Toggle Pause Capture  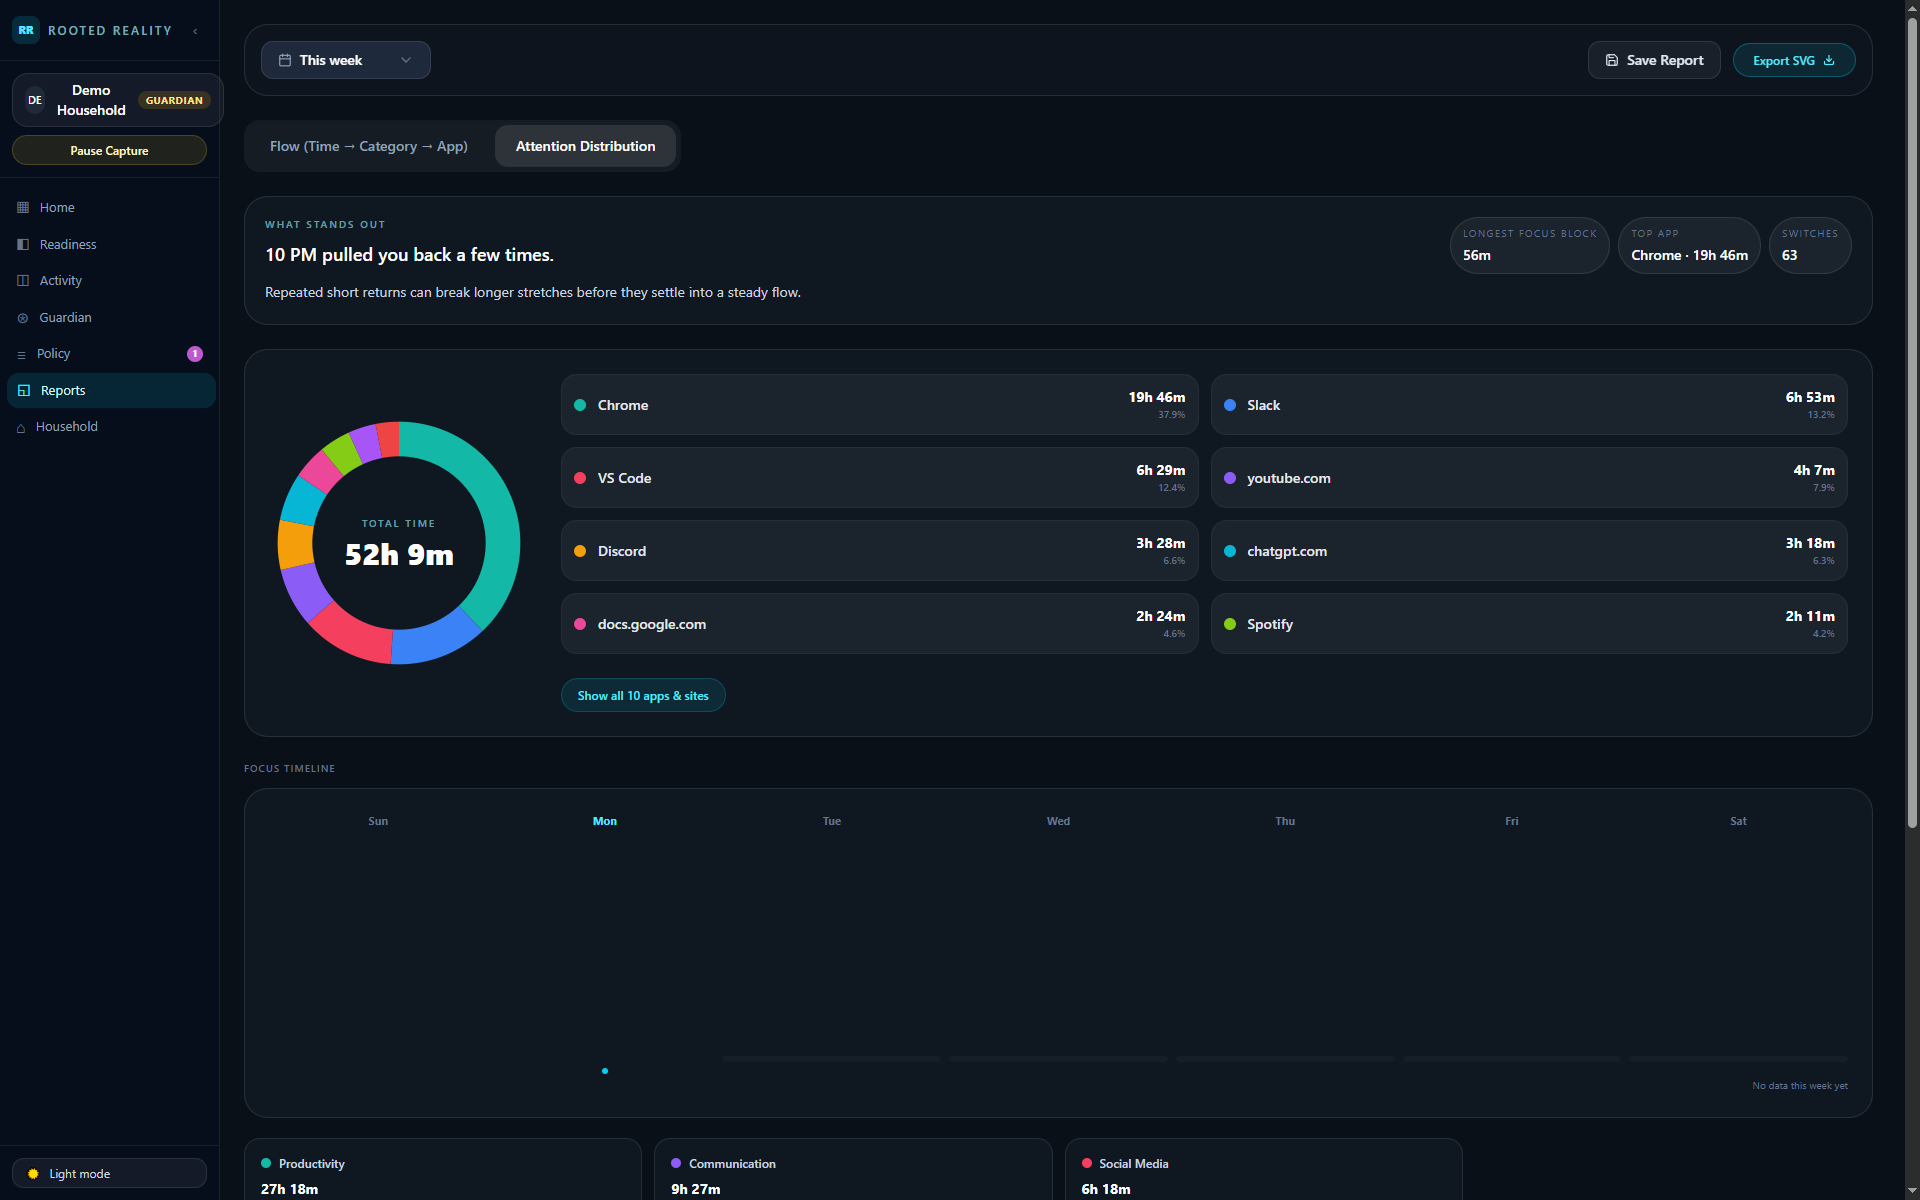click(x=109, y=150)
